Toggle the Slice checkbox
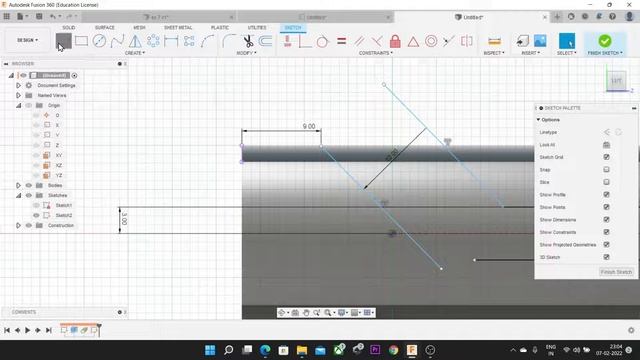Screen dimensions: 640x360 tap(606, 182)
